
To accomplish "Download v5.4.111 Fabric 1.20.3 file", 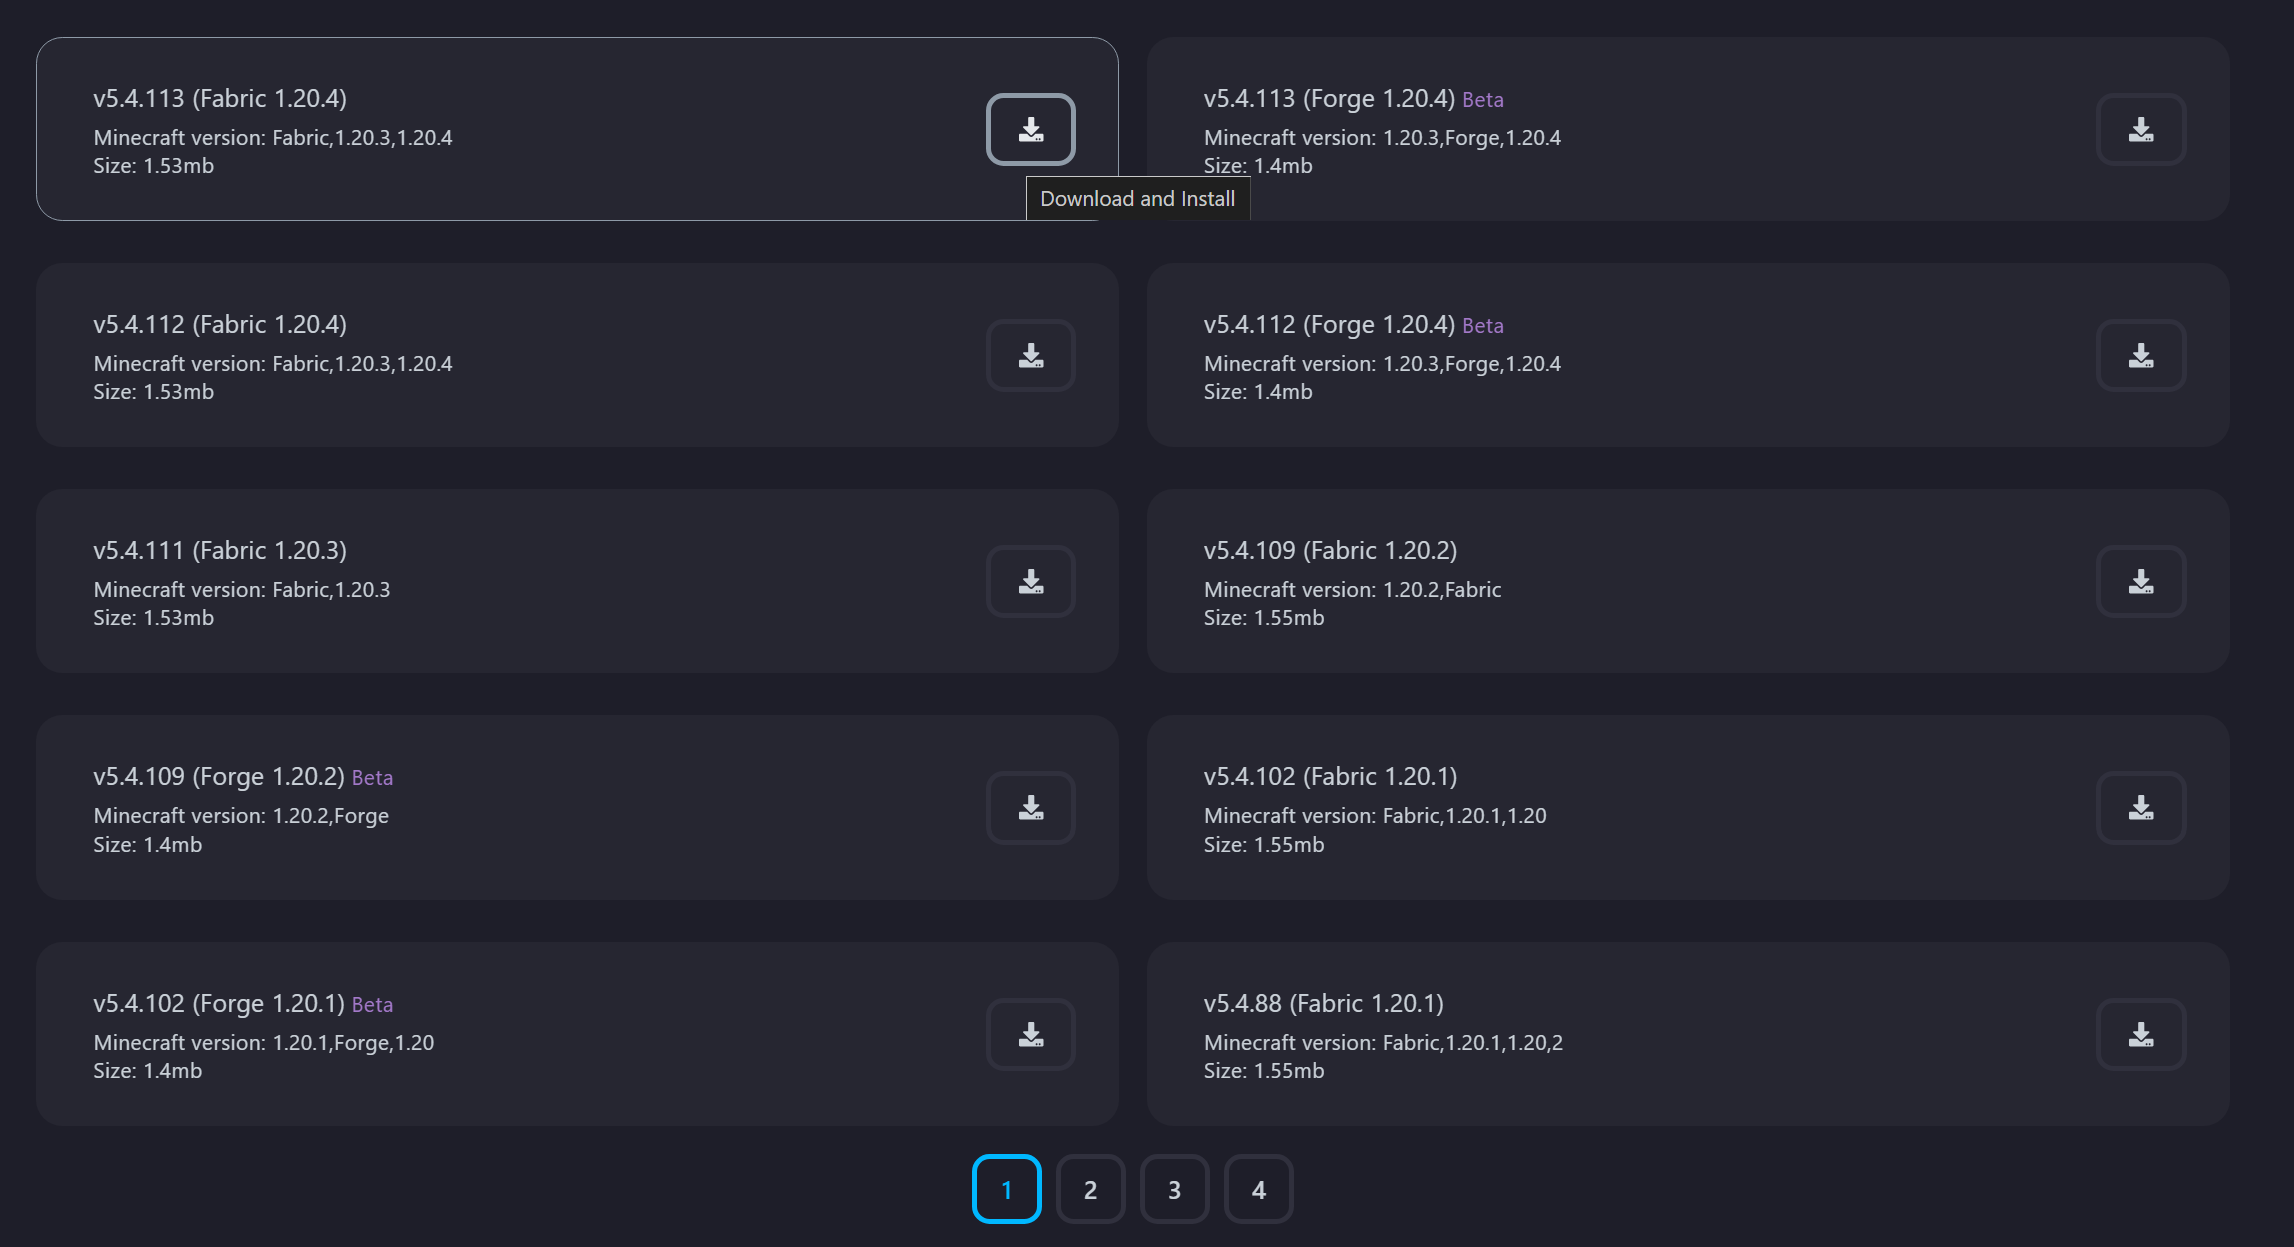I will [x=1030, y=582].
